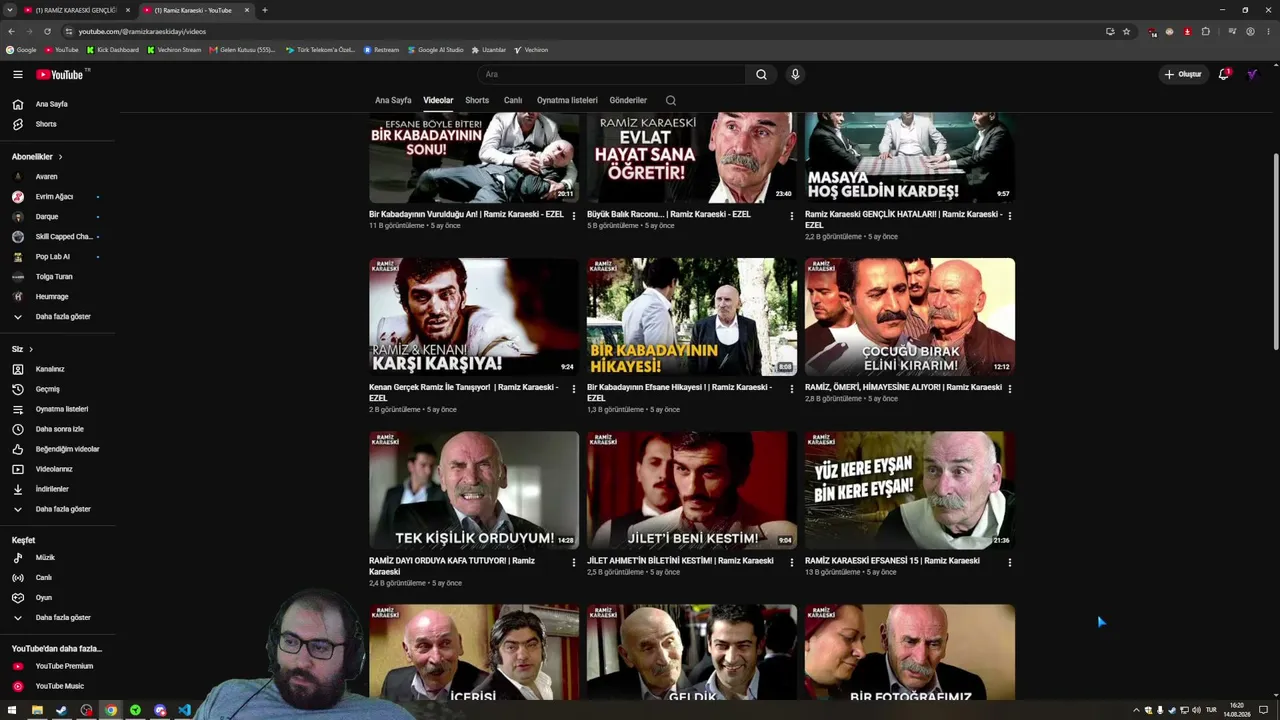Click the Oluştur create button
1280x720 pixels.
1183,74
